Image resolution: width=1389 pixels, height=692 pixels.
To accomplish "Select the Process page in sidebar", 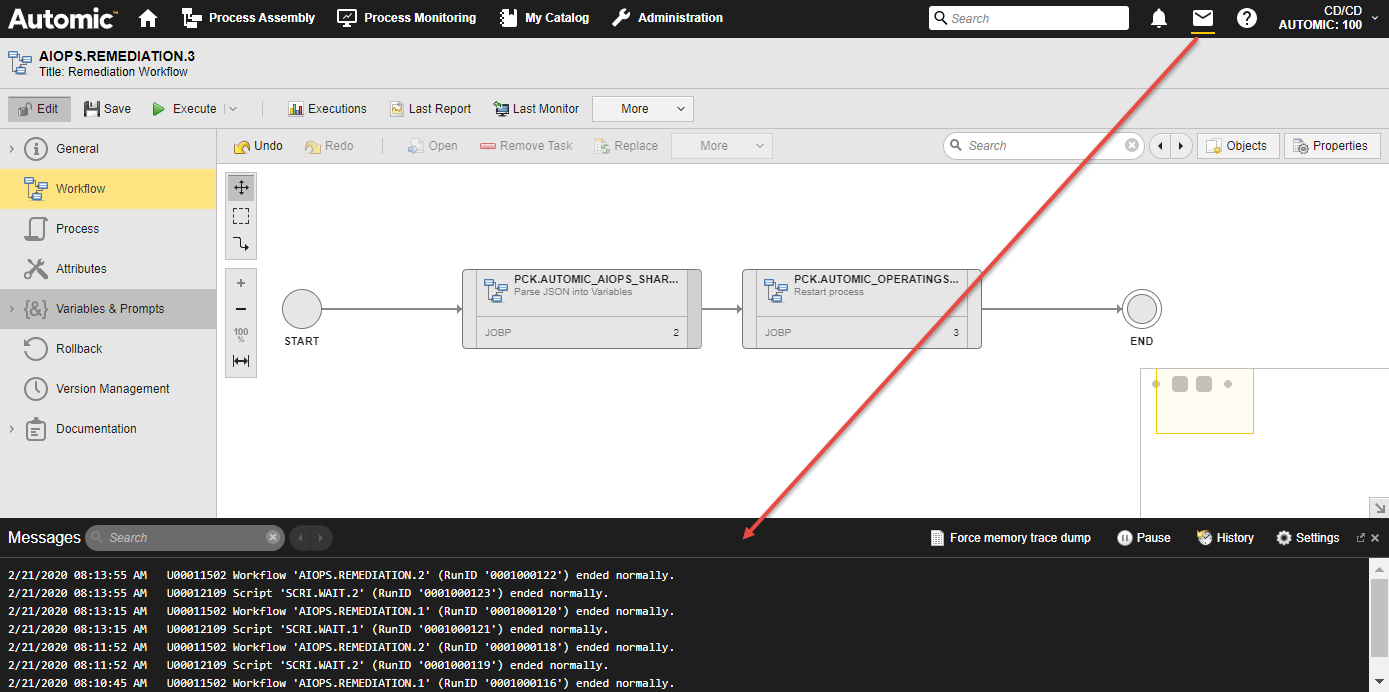I will tap(108, 229).
